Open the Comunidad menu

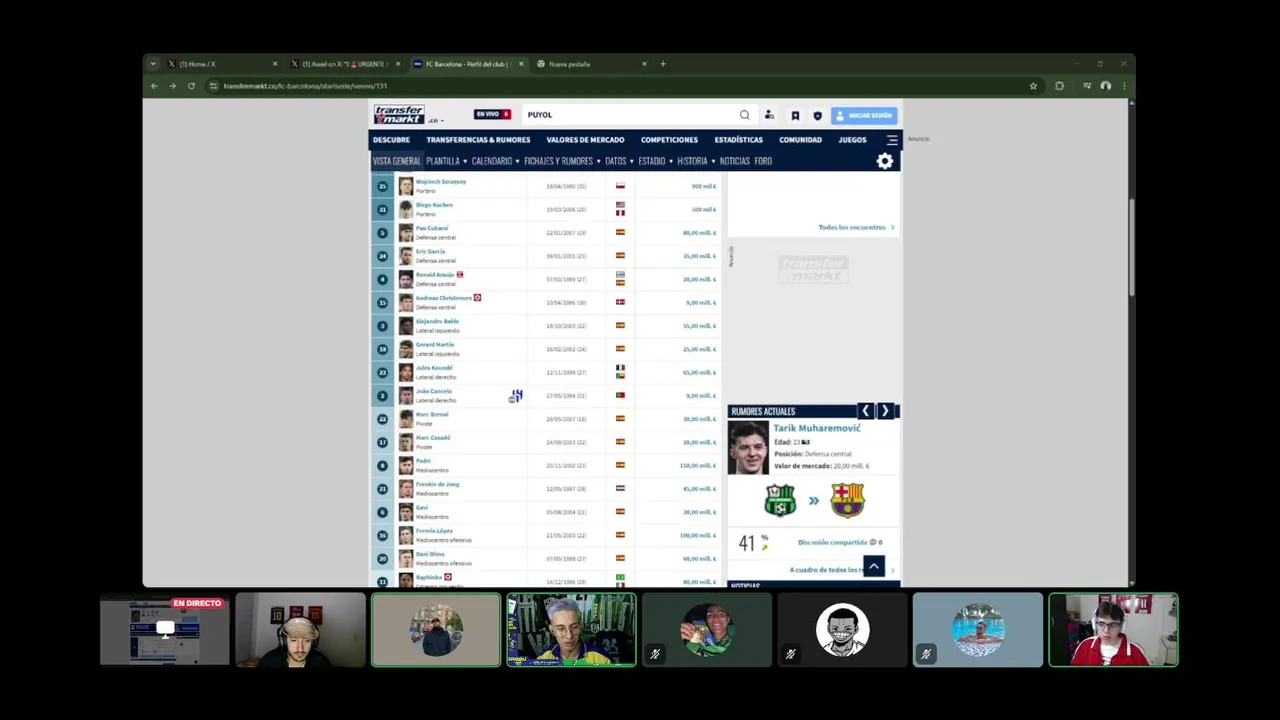800,140
